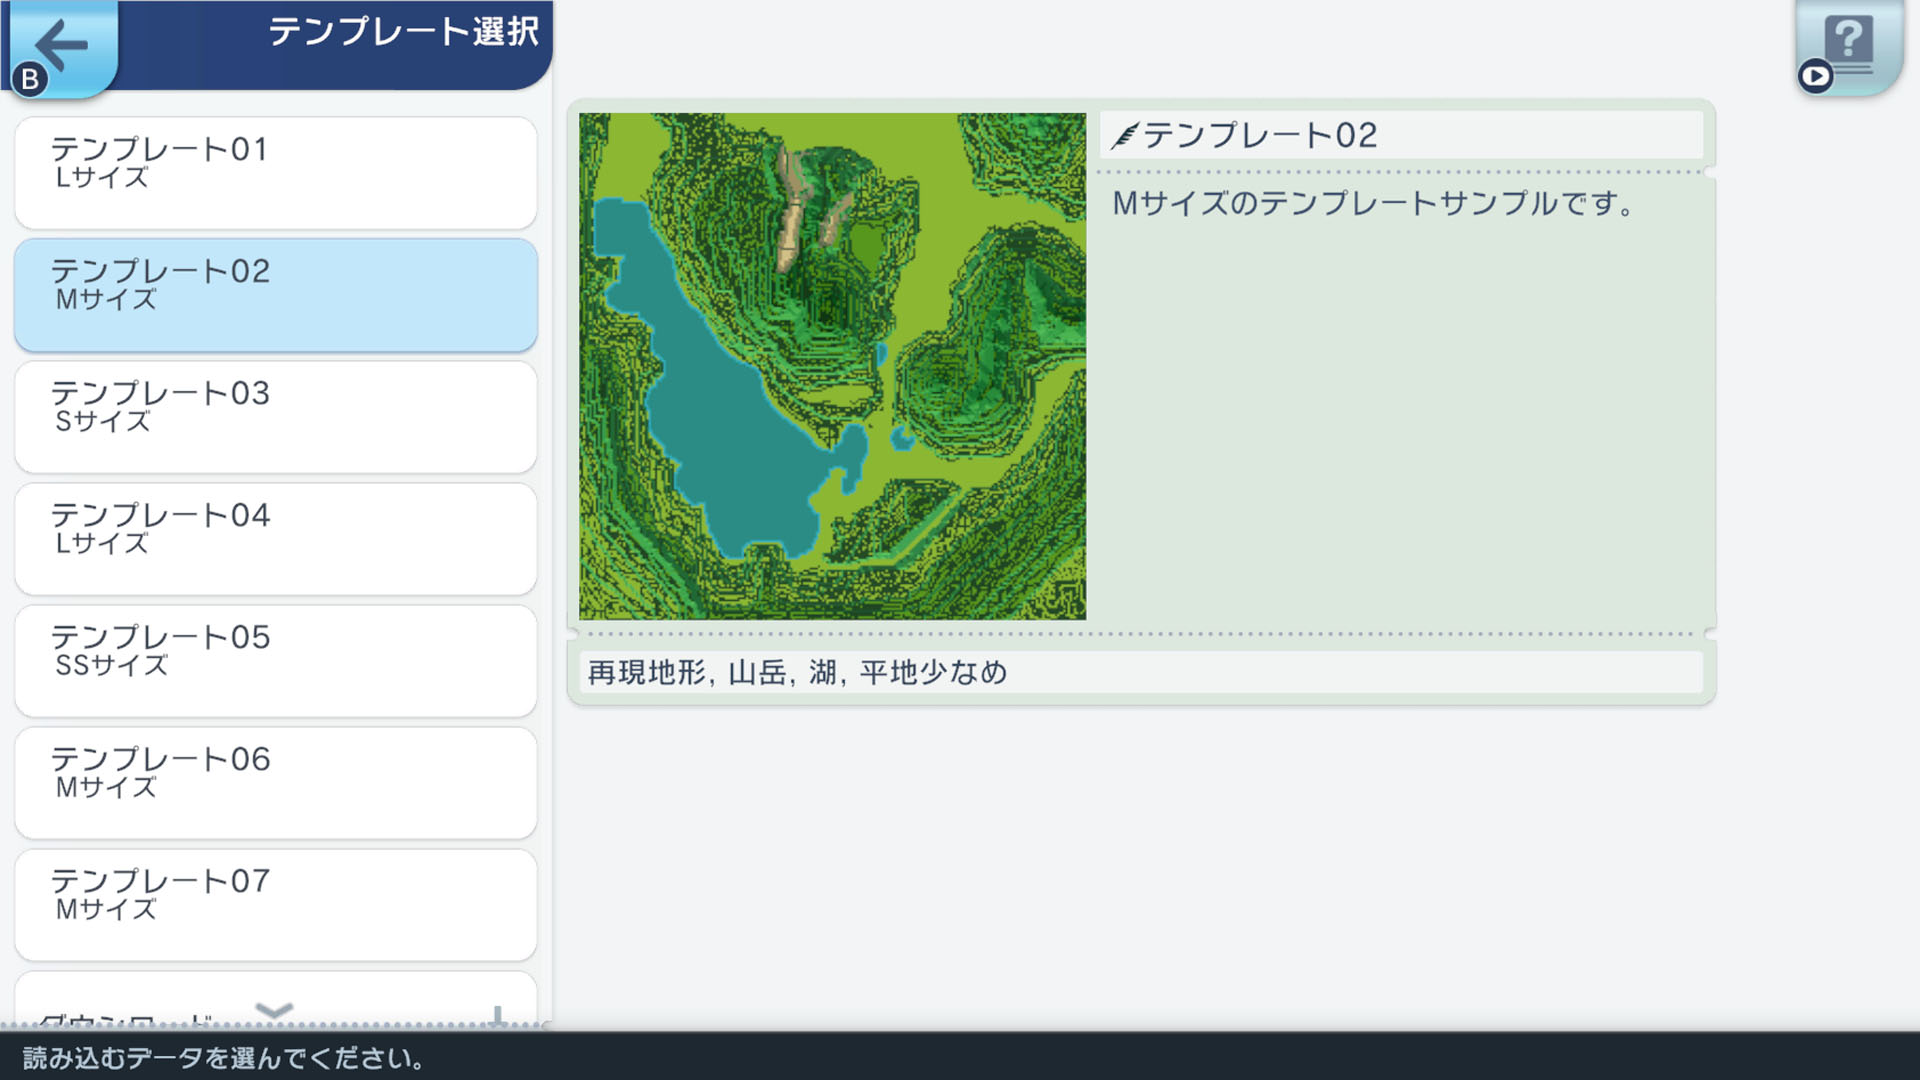Click the back arrow button
The width and height of the screenshot is (1920, 1080).
tap(62, 44)
